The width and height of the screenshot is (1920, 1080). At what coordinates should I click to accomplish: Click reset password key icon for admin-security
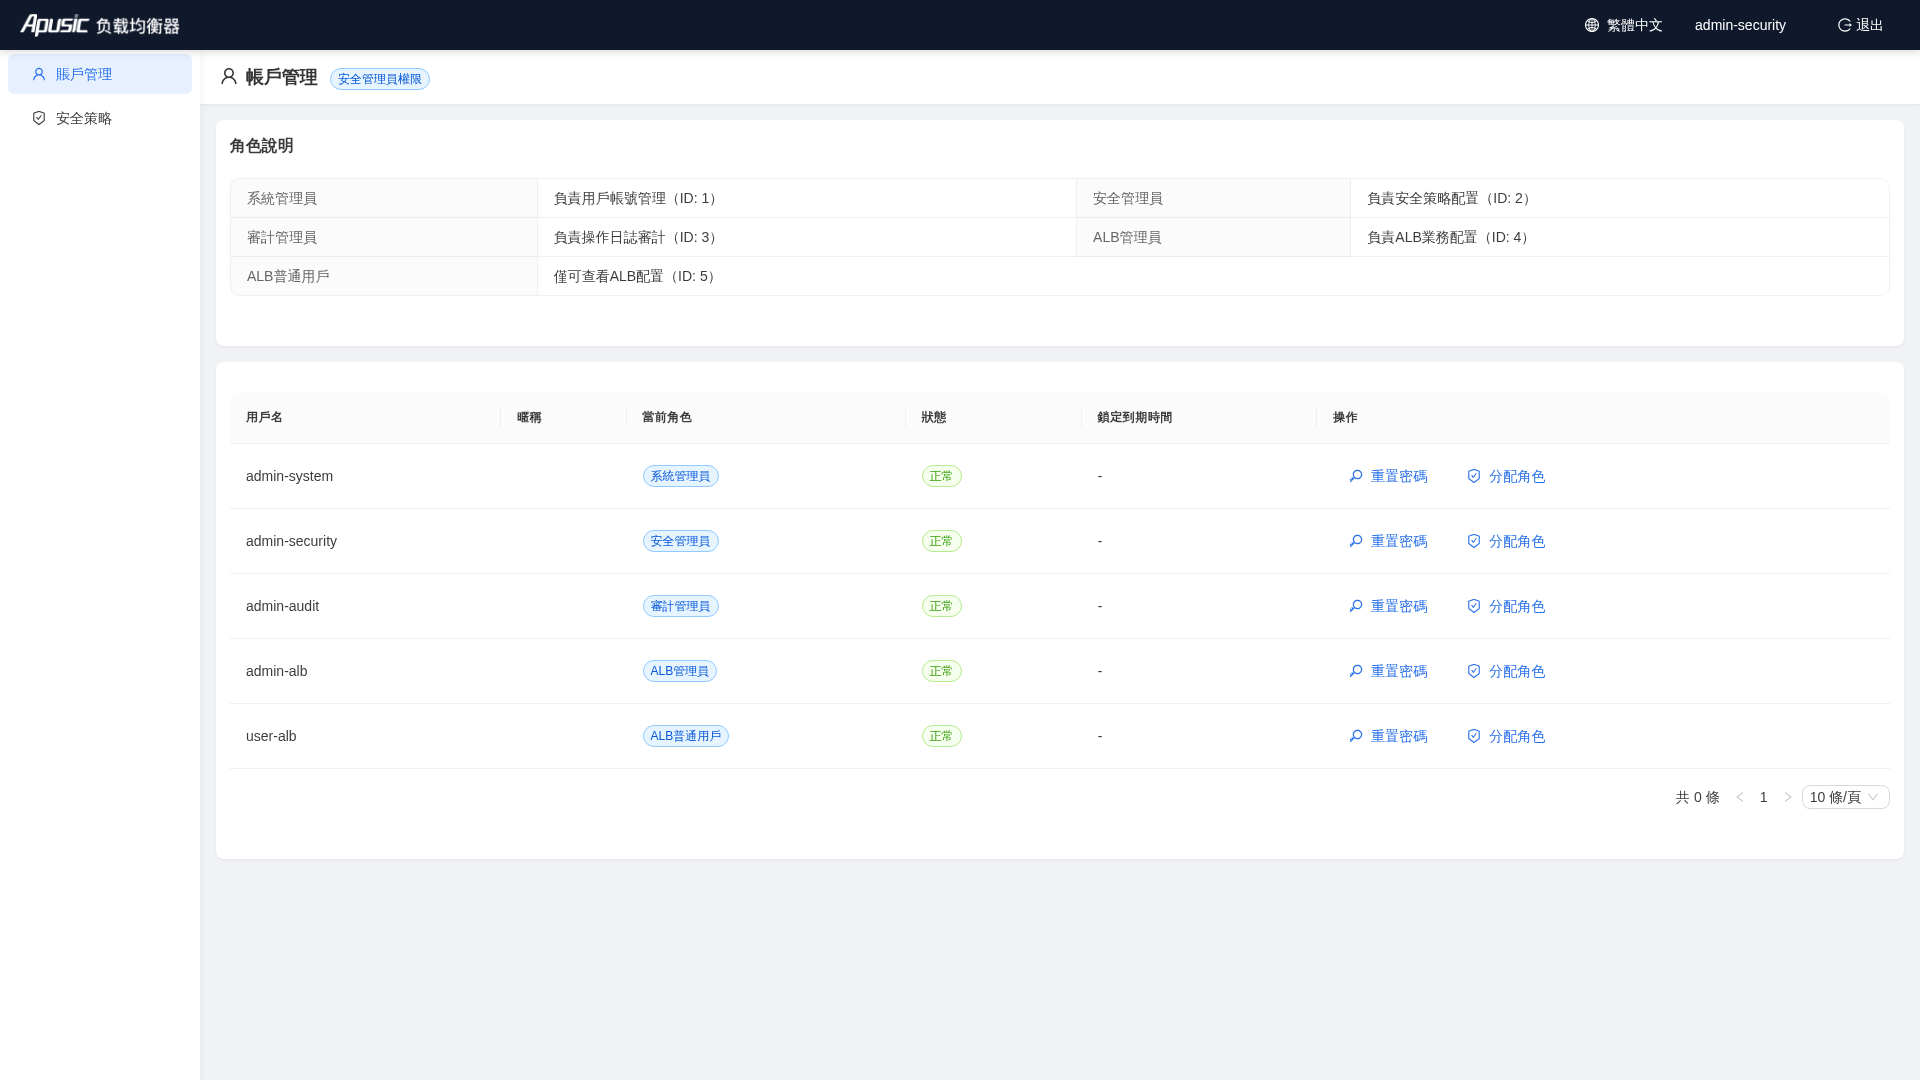(1356, 541)
